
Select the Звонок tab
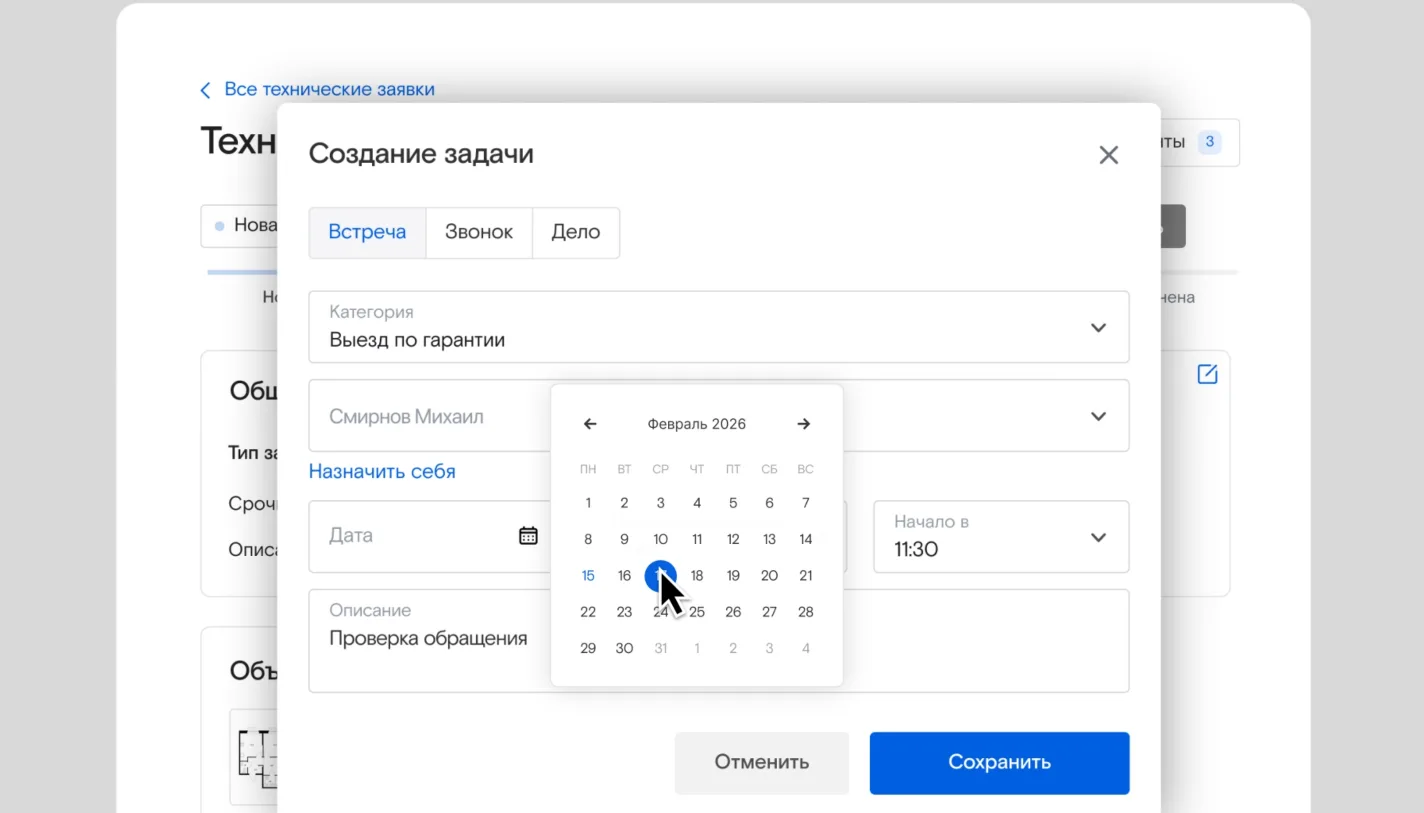click(479, 233)
